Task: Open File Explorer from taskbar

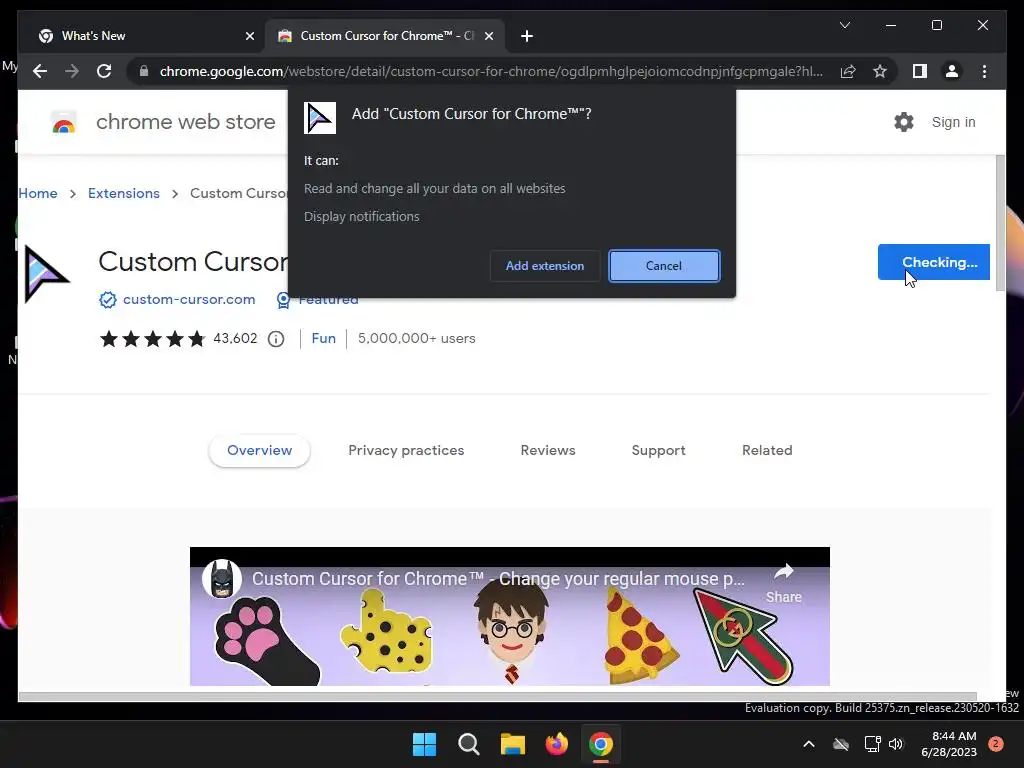Action: pyautogui.click(x=513, y=744)
